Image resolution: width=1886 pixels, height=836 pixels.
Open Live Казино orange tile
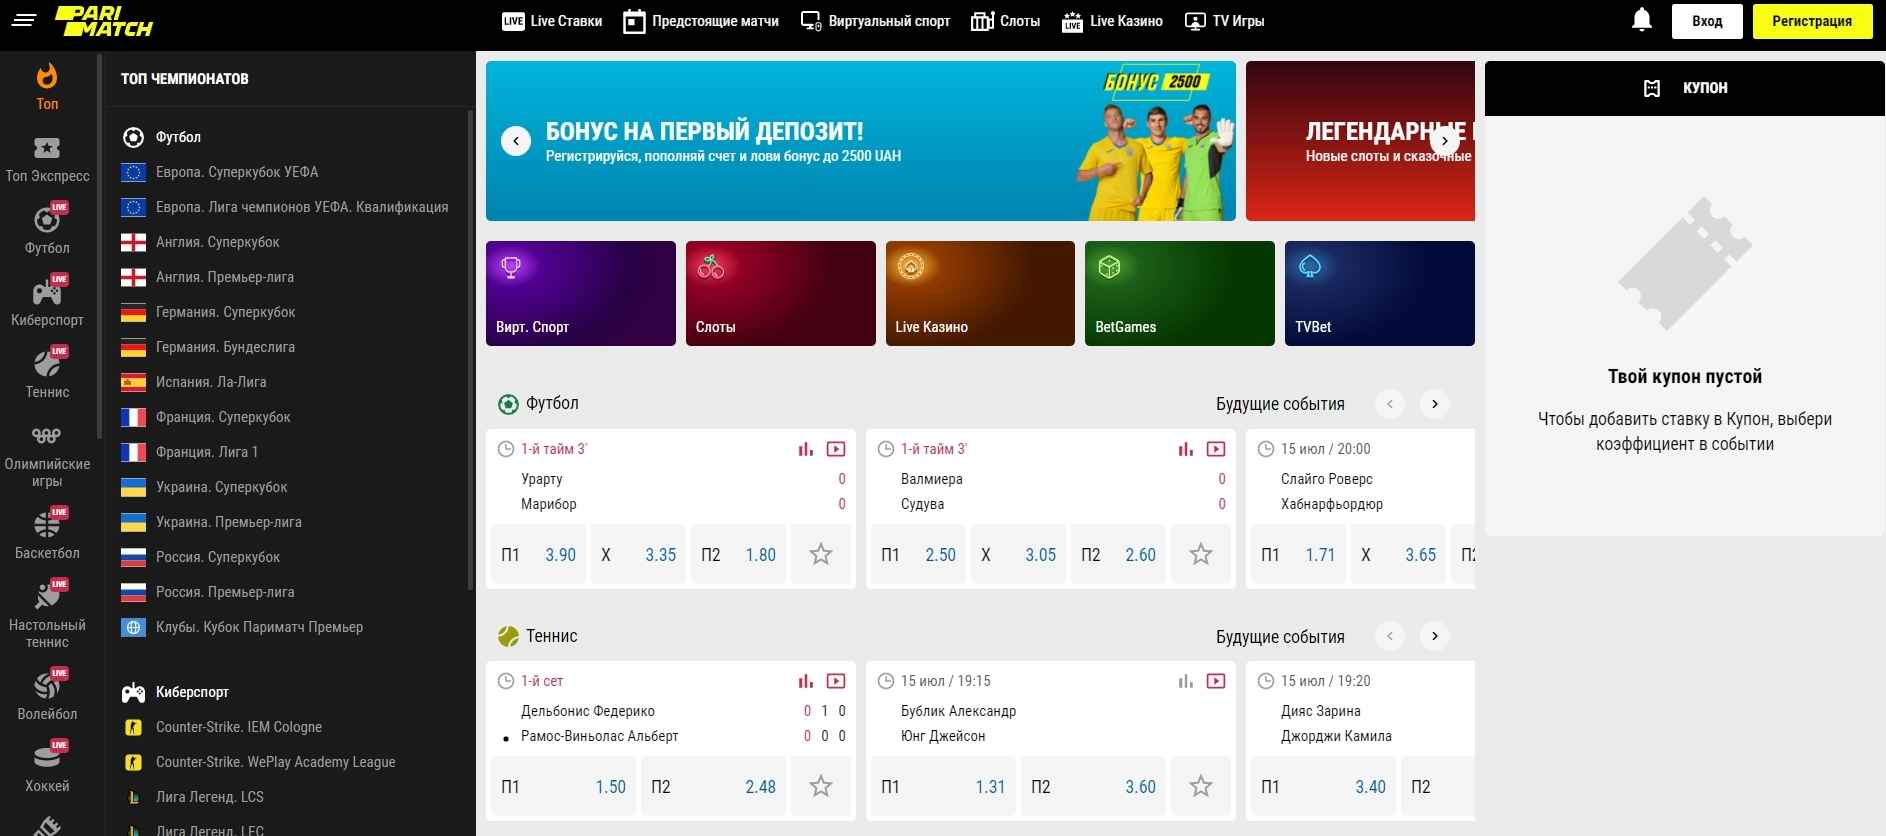click(x=980, y=293)
